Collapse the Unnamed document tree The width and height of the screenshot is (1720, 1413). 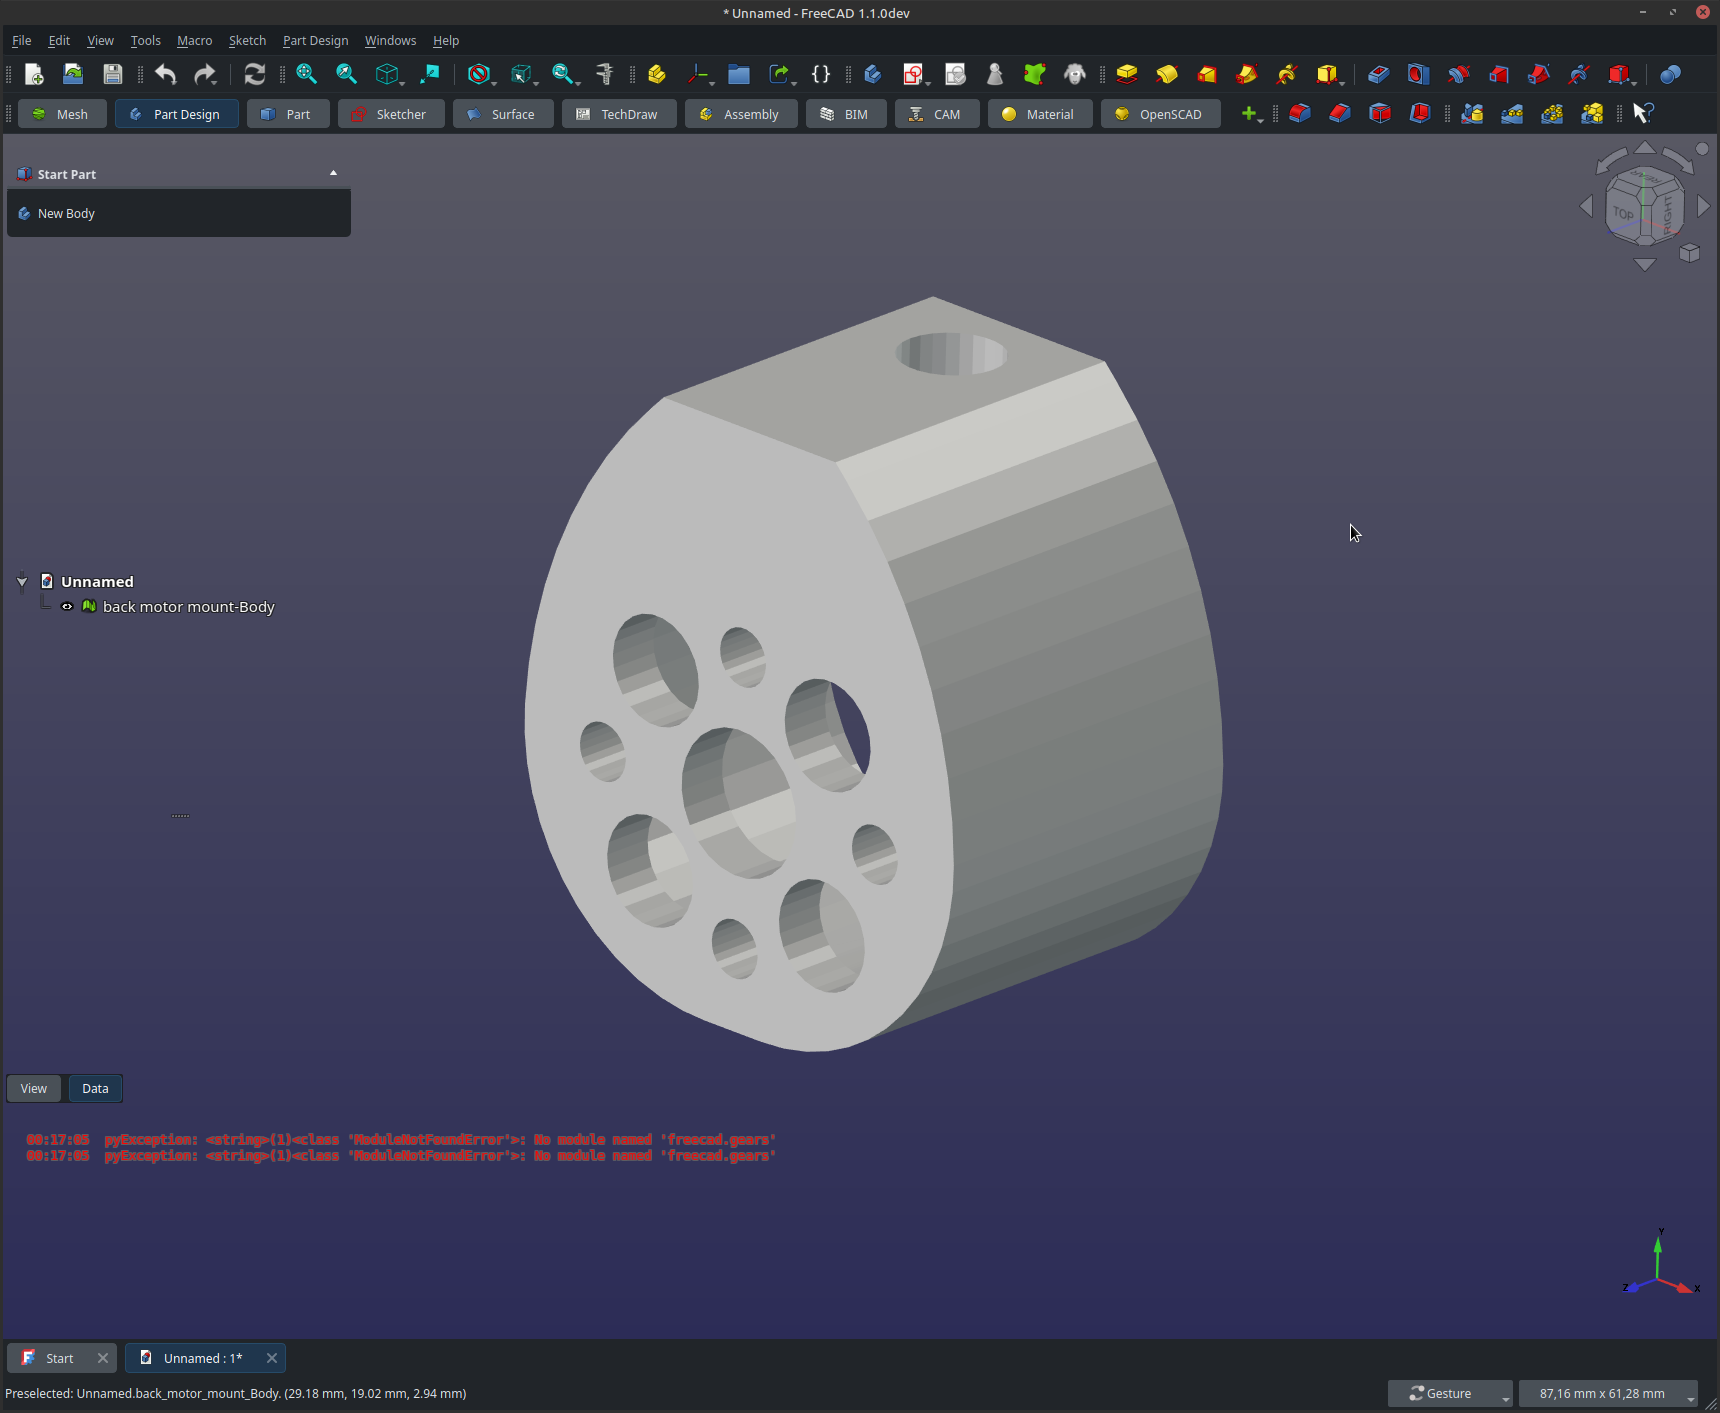[22, 582]
